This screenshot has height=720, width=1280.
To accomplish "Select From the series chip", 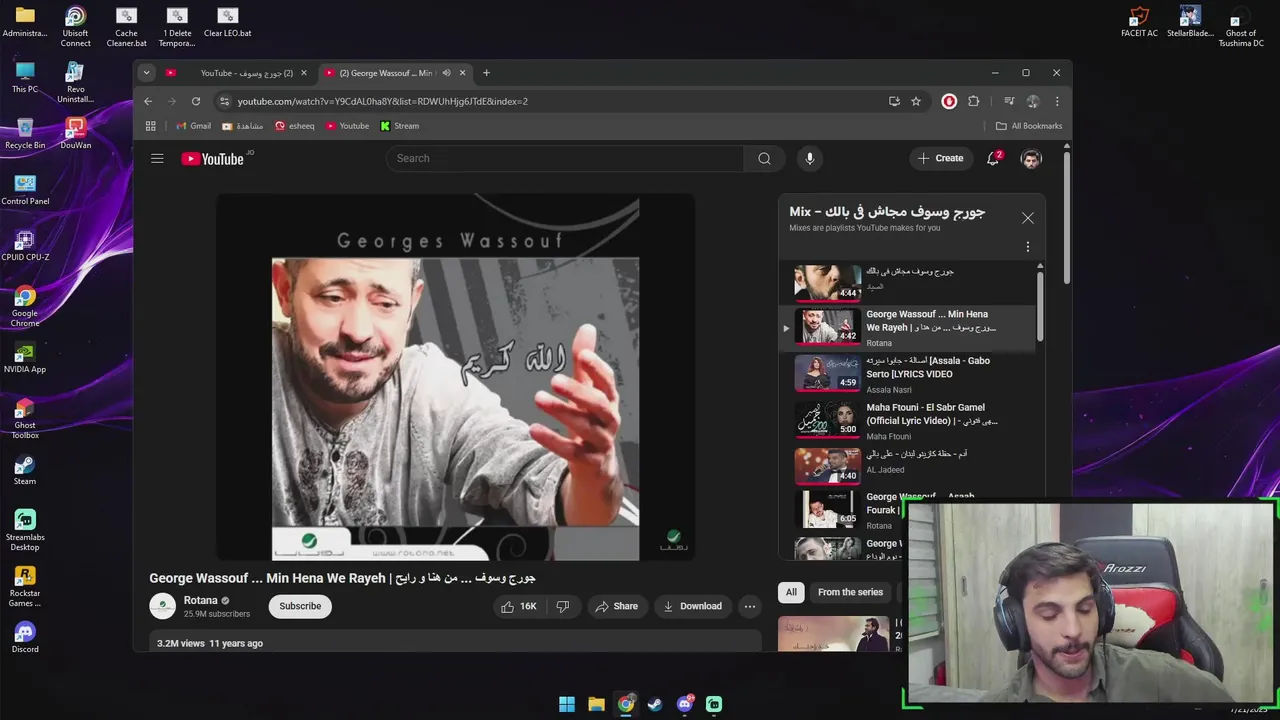I will [850, 592].
